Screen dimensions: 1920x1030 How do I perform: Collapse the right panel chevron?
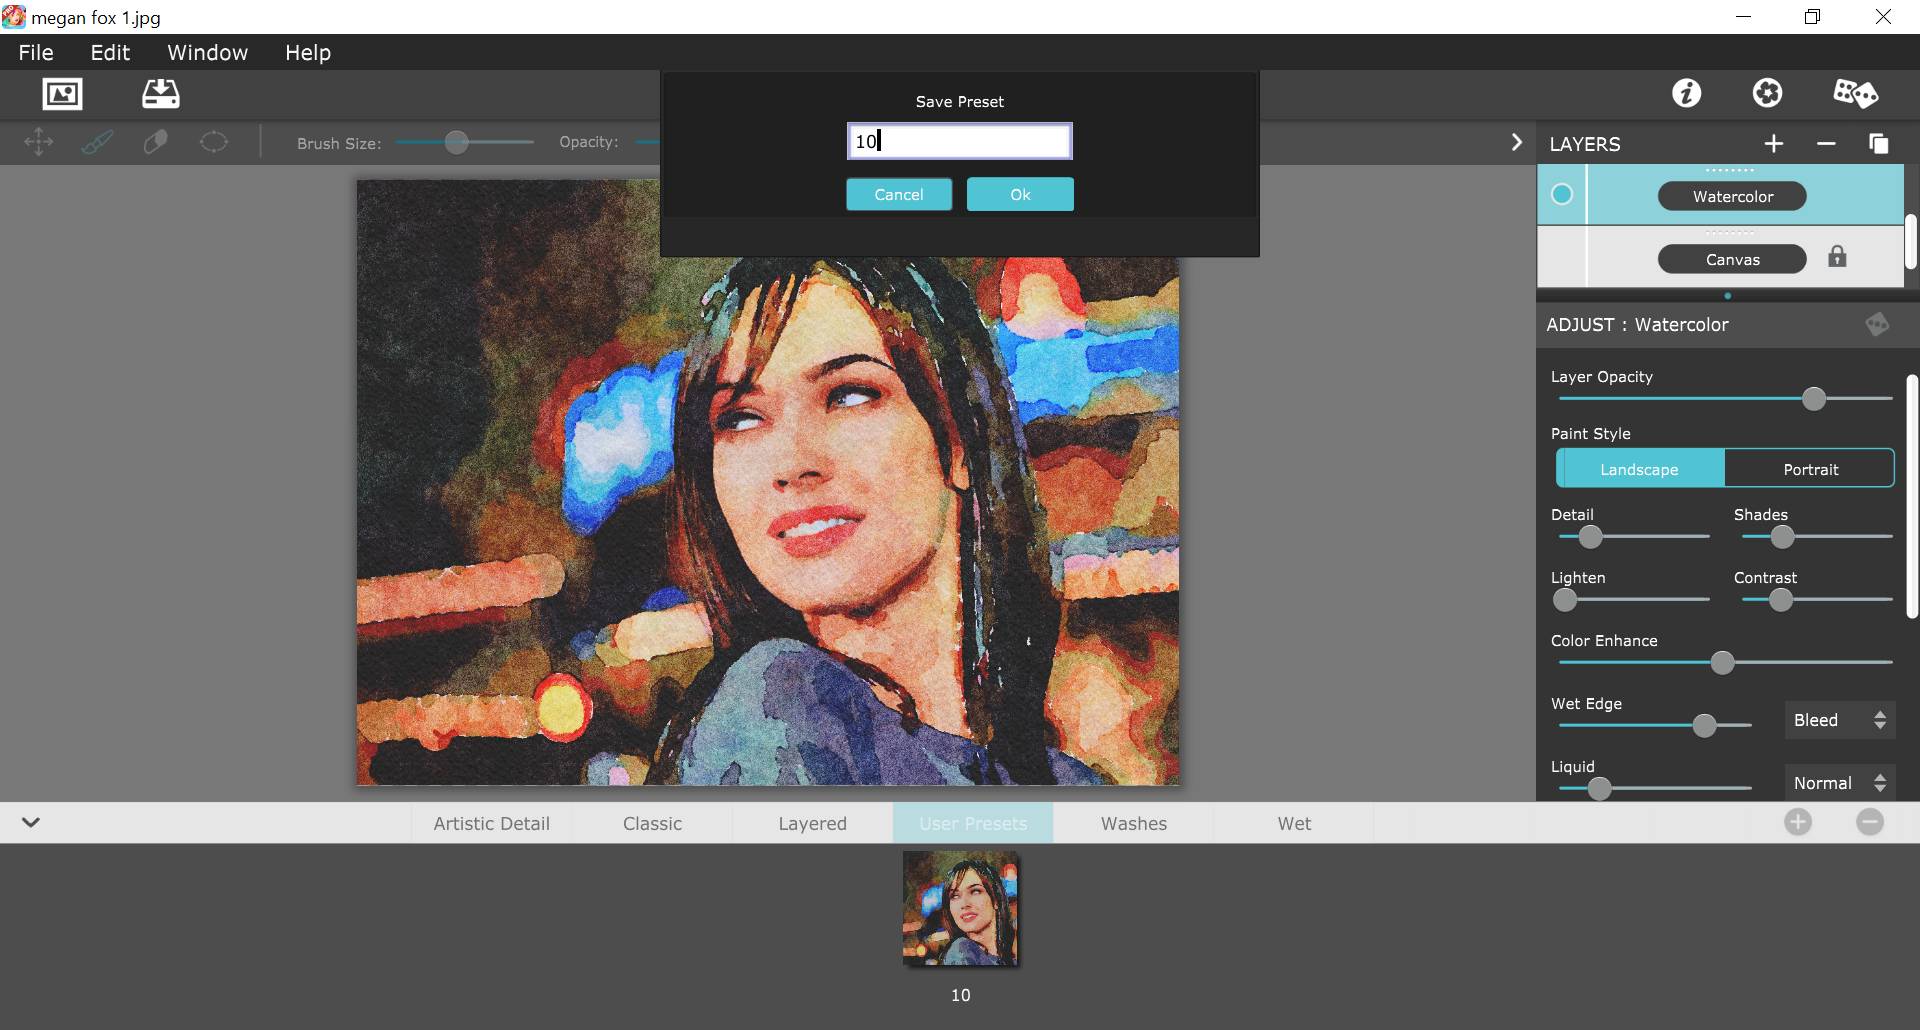(x=1516, y=142)
